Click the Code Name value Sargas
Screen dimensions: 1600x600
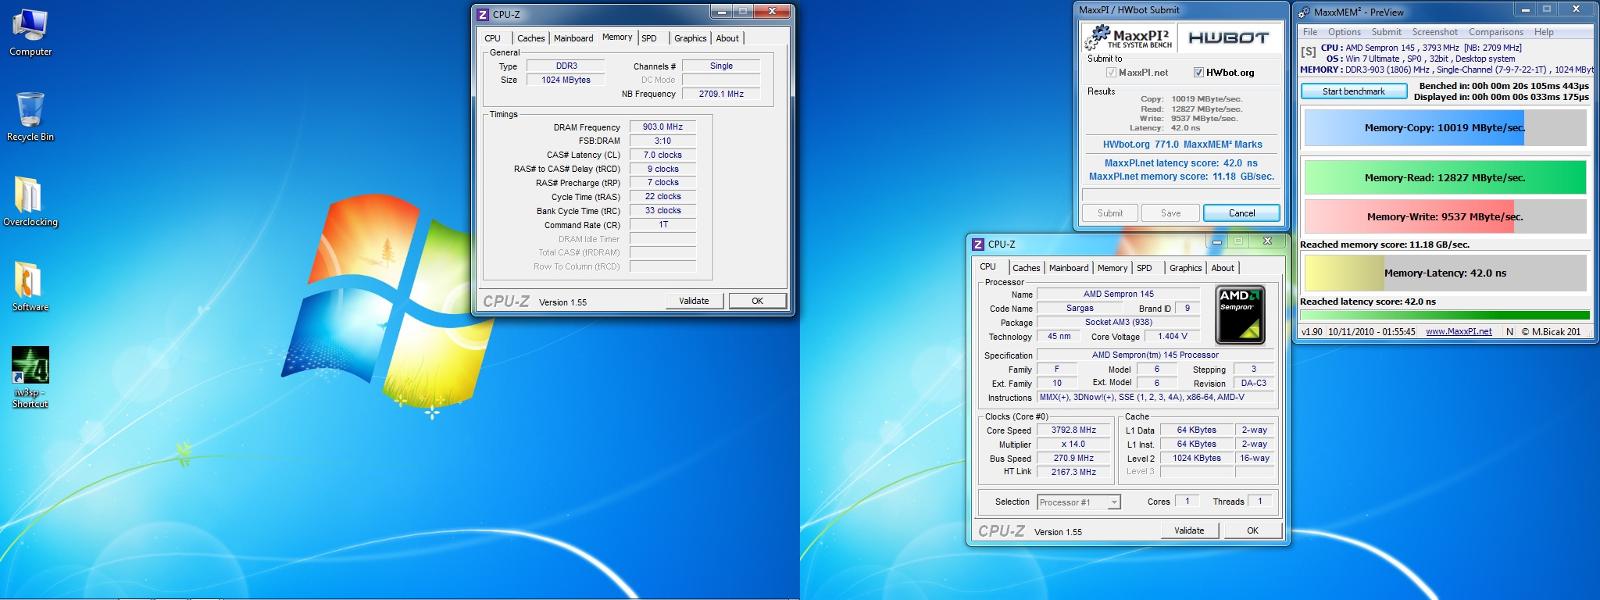click(1079, 308)
